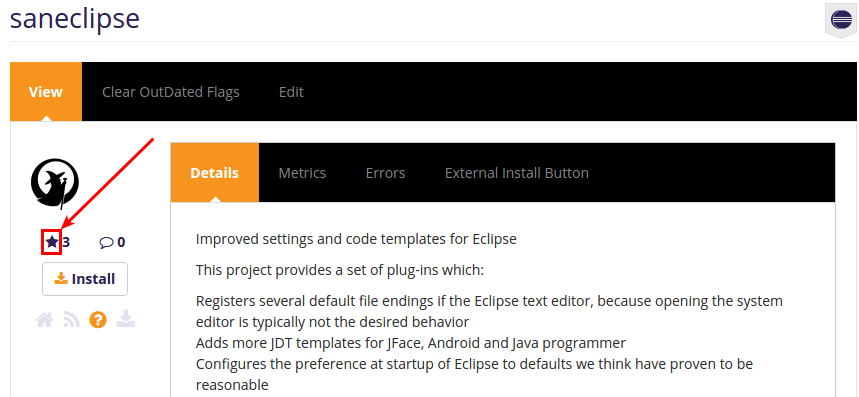Switch to the View tab
This screenshot has height=397, width=859.
coord(46,91)
